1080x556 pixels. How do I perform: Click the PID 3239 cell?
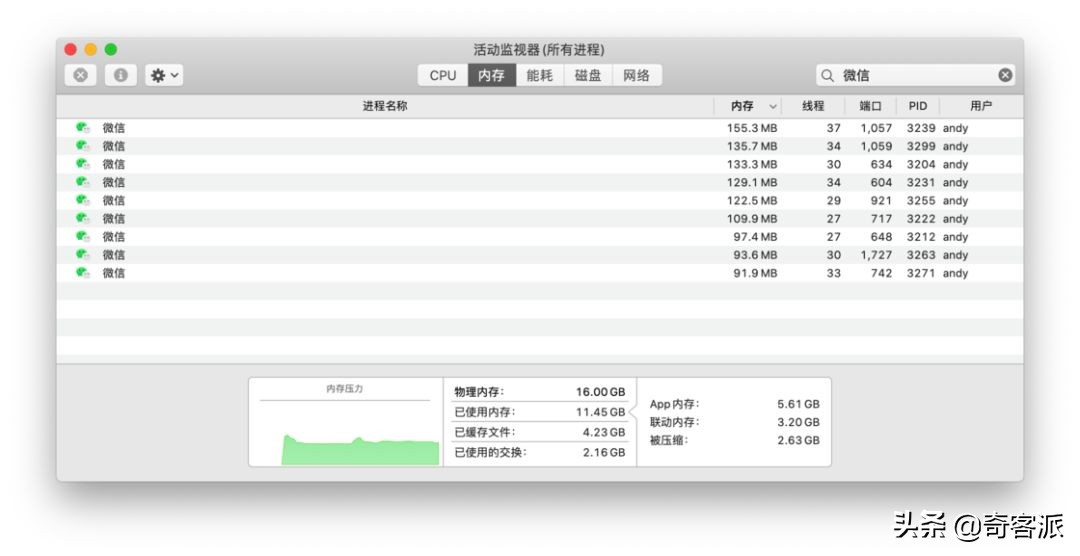point(921,128)
